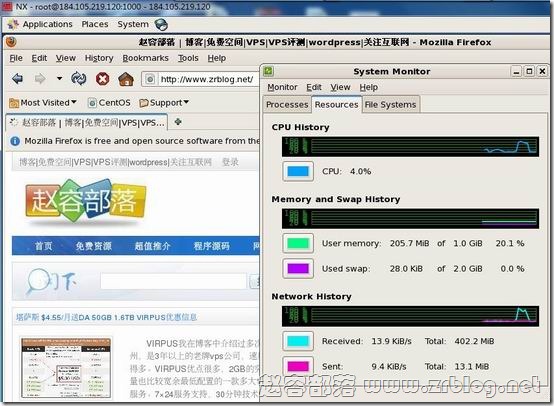
Task: Select the 赵容部落 browser tab
Action: pos(87,123)
